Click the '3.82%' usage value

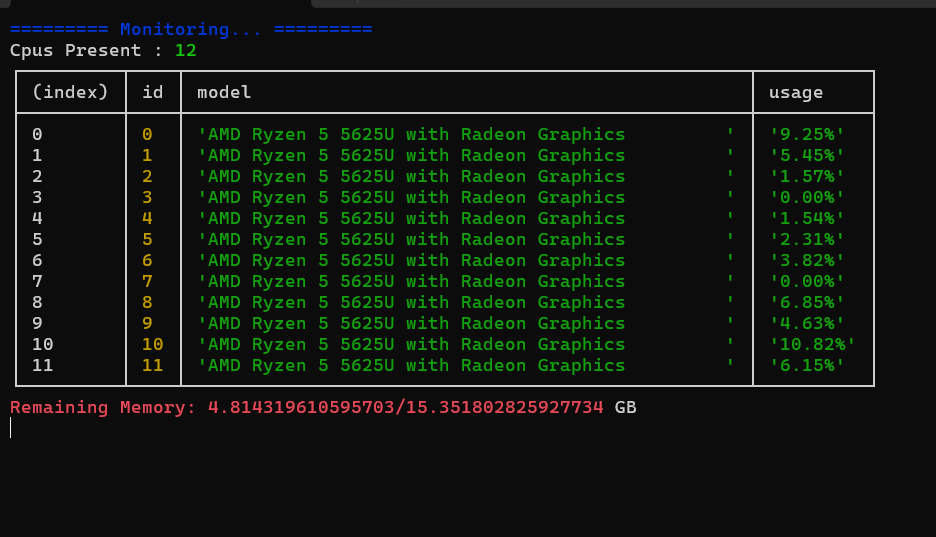807,260
